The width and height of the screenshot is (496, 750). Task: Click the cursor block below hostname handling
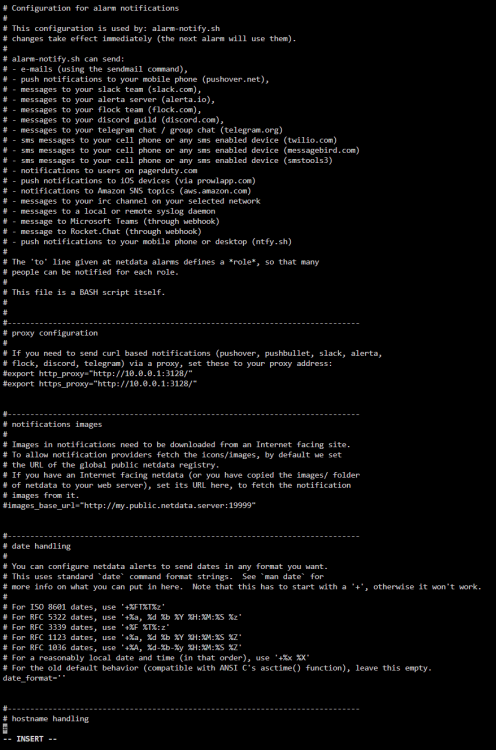click(x=5, y=728)
